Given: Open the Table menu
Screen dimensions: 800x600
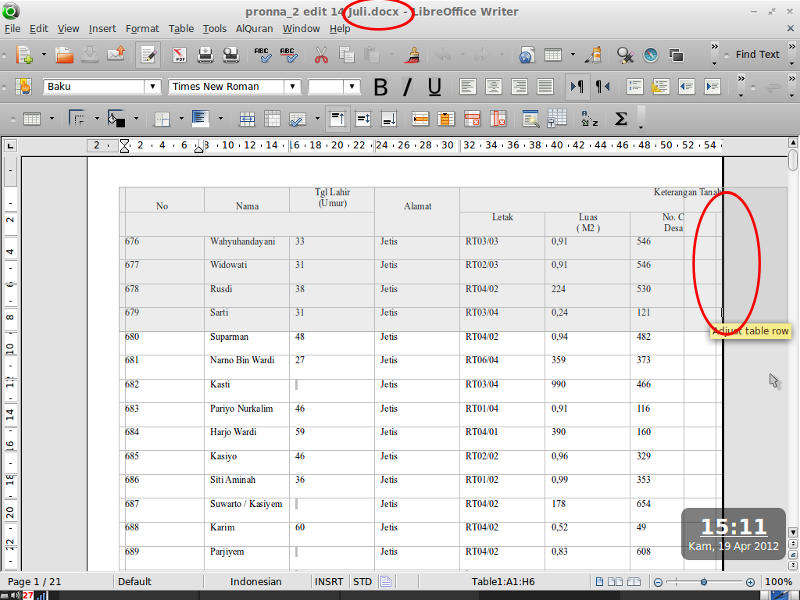Looking at the screenshot, I should [x=181, y=28].
